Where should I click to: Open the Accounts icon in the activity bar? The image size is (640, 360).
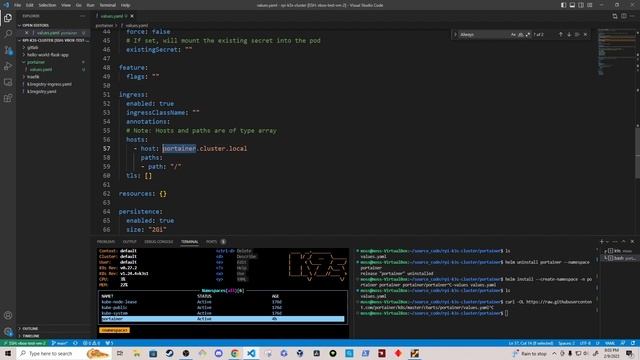pyautogui.click(x=8, y=315)
